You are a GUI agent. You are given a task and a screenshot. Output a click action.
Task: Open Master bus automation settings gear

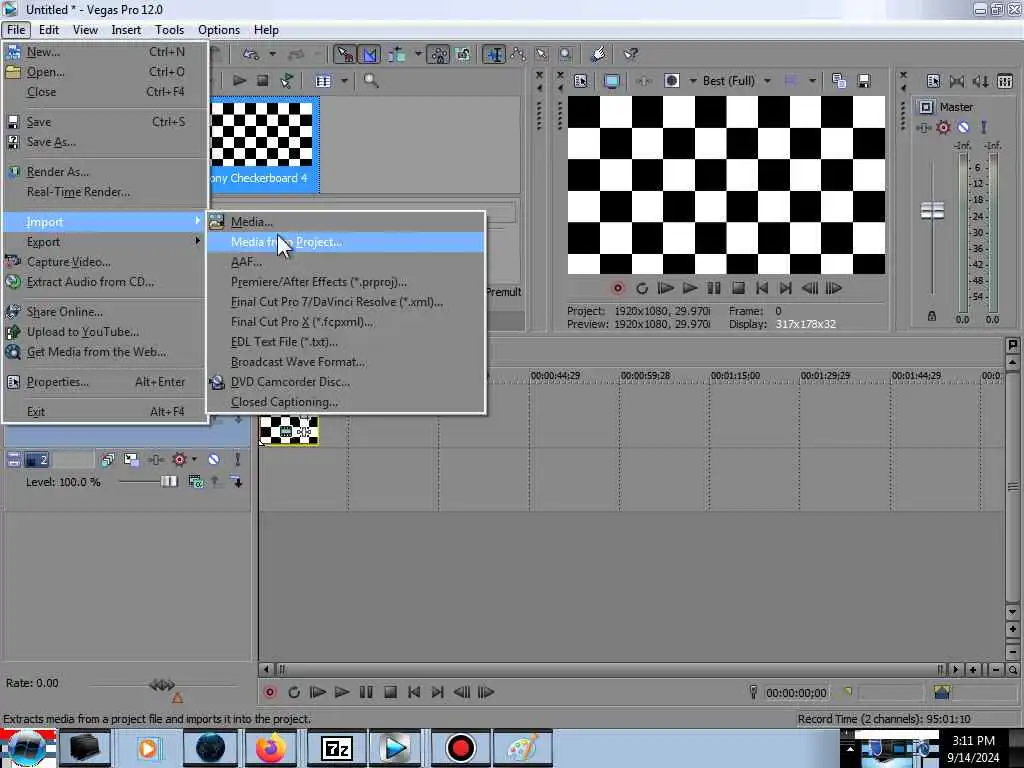point(943,127)
